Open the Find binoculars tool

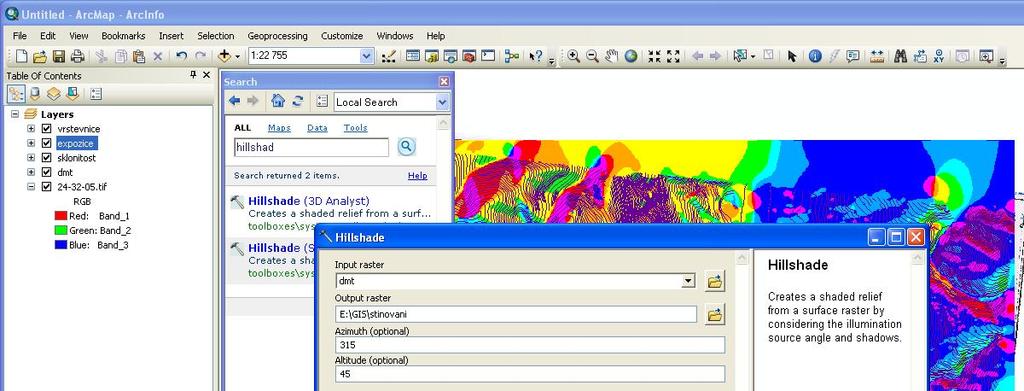pyautogui.click(x=901, y=56)
